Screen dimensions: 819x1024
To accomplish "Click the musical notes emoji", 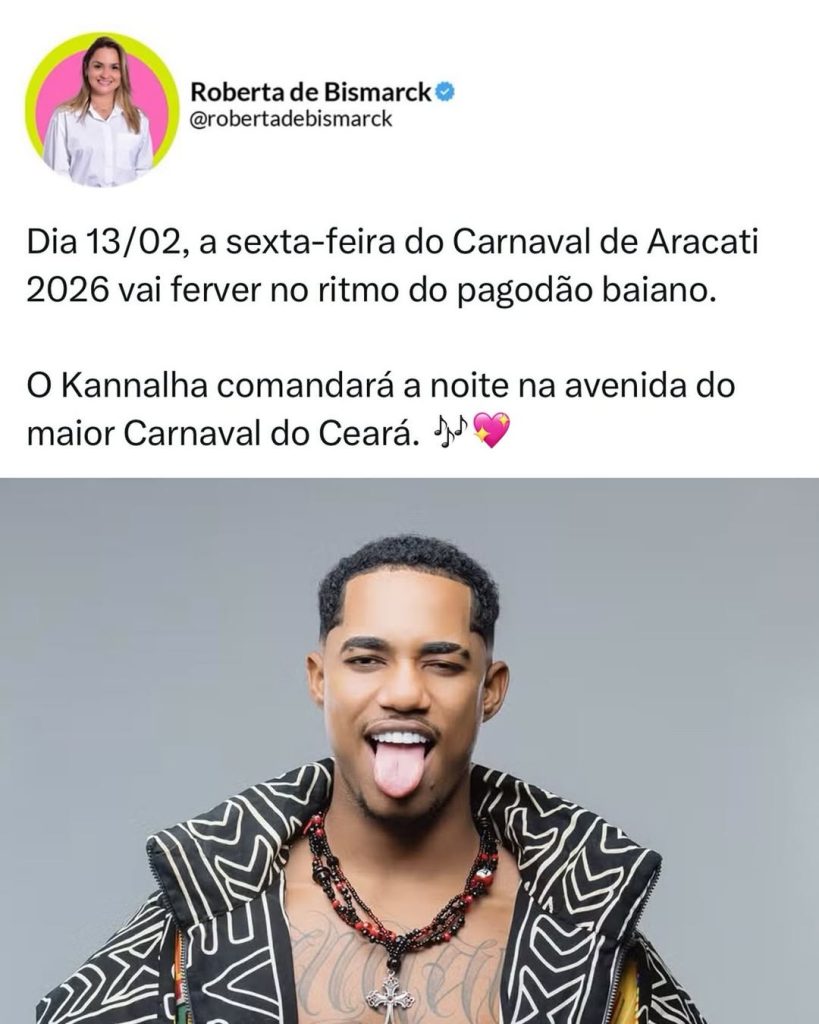I will (x=451, y=431).
